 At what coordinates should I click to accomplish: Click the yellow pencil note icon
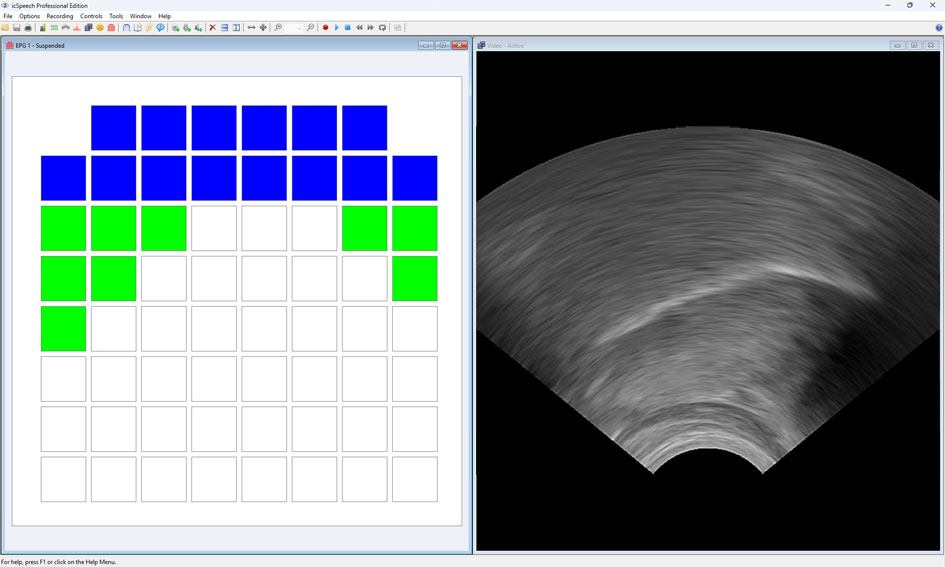[149, 28]
